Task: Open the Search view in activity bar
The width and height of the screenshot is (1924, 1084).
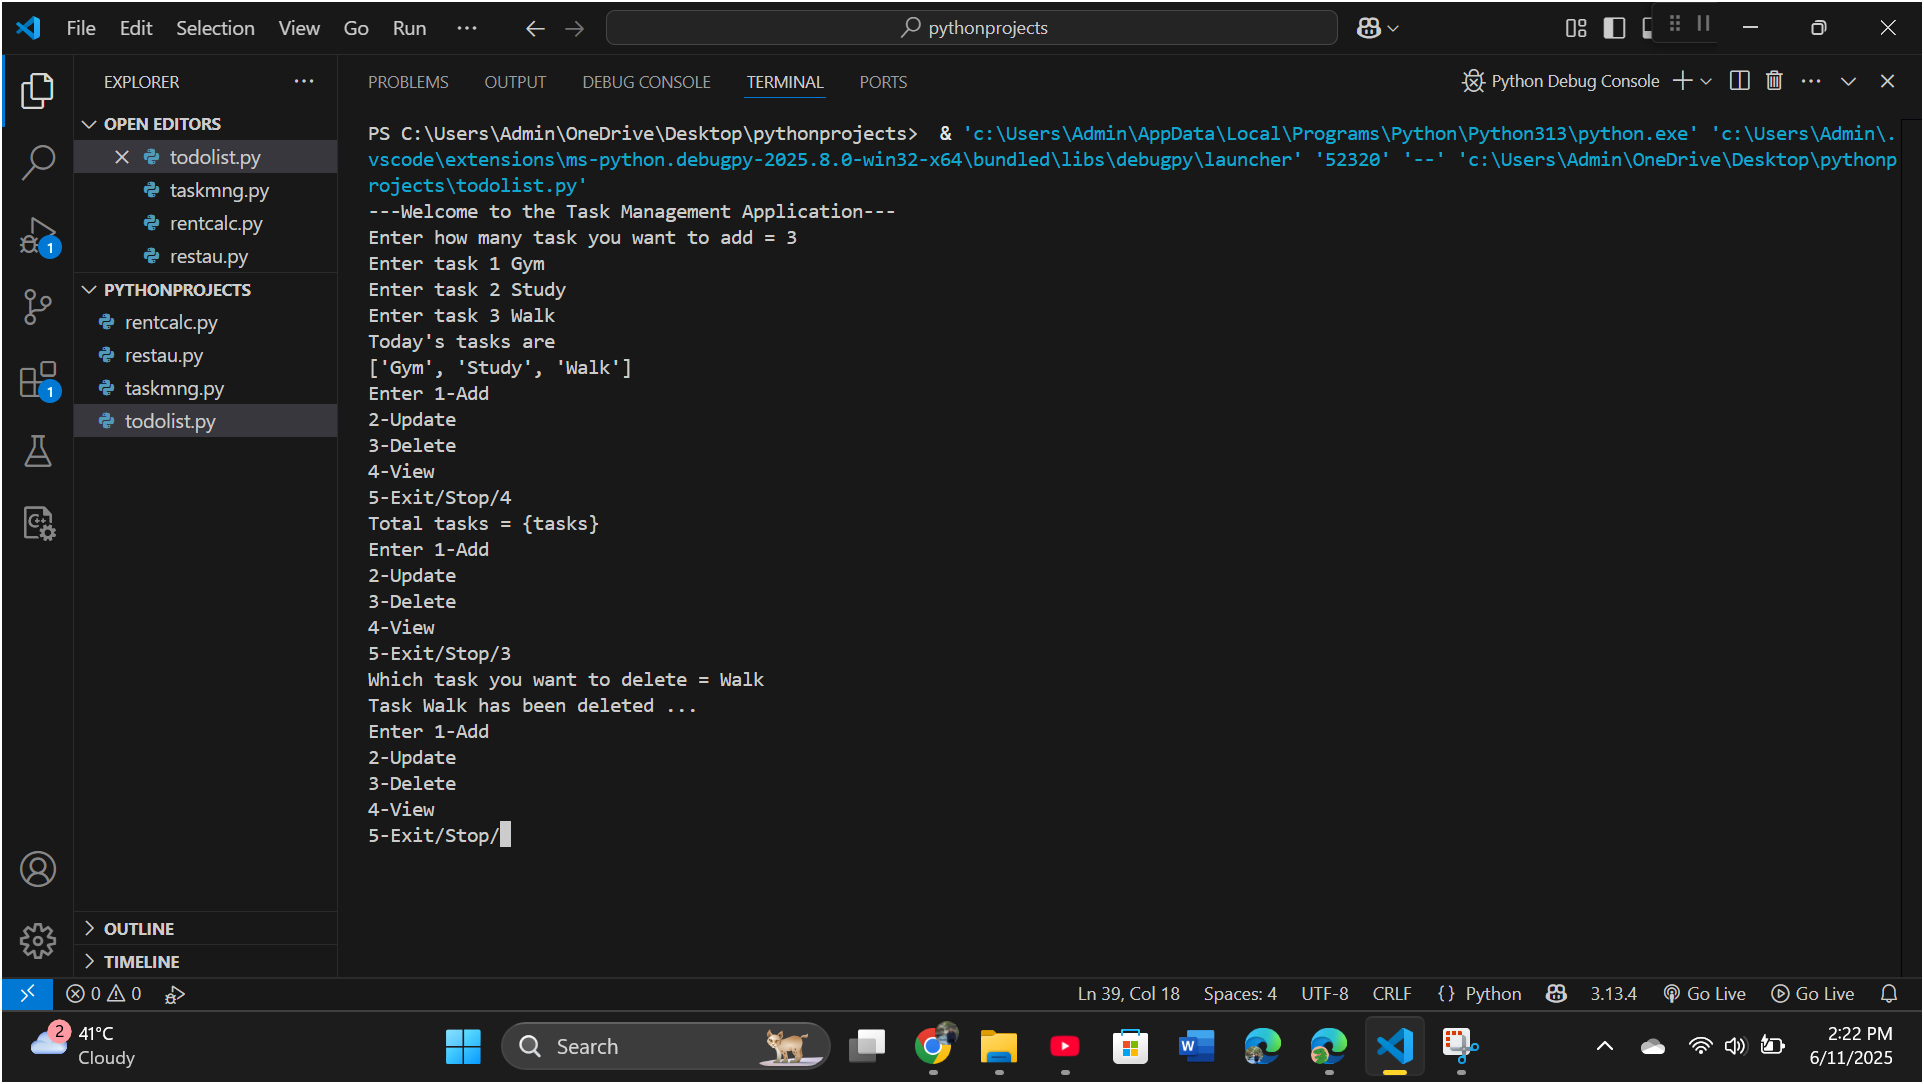Action: (38, 162)
